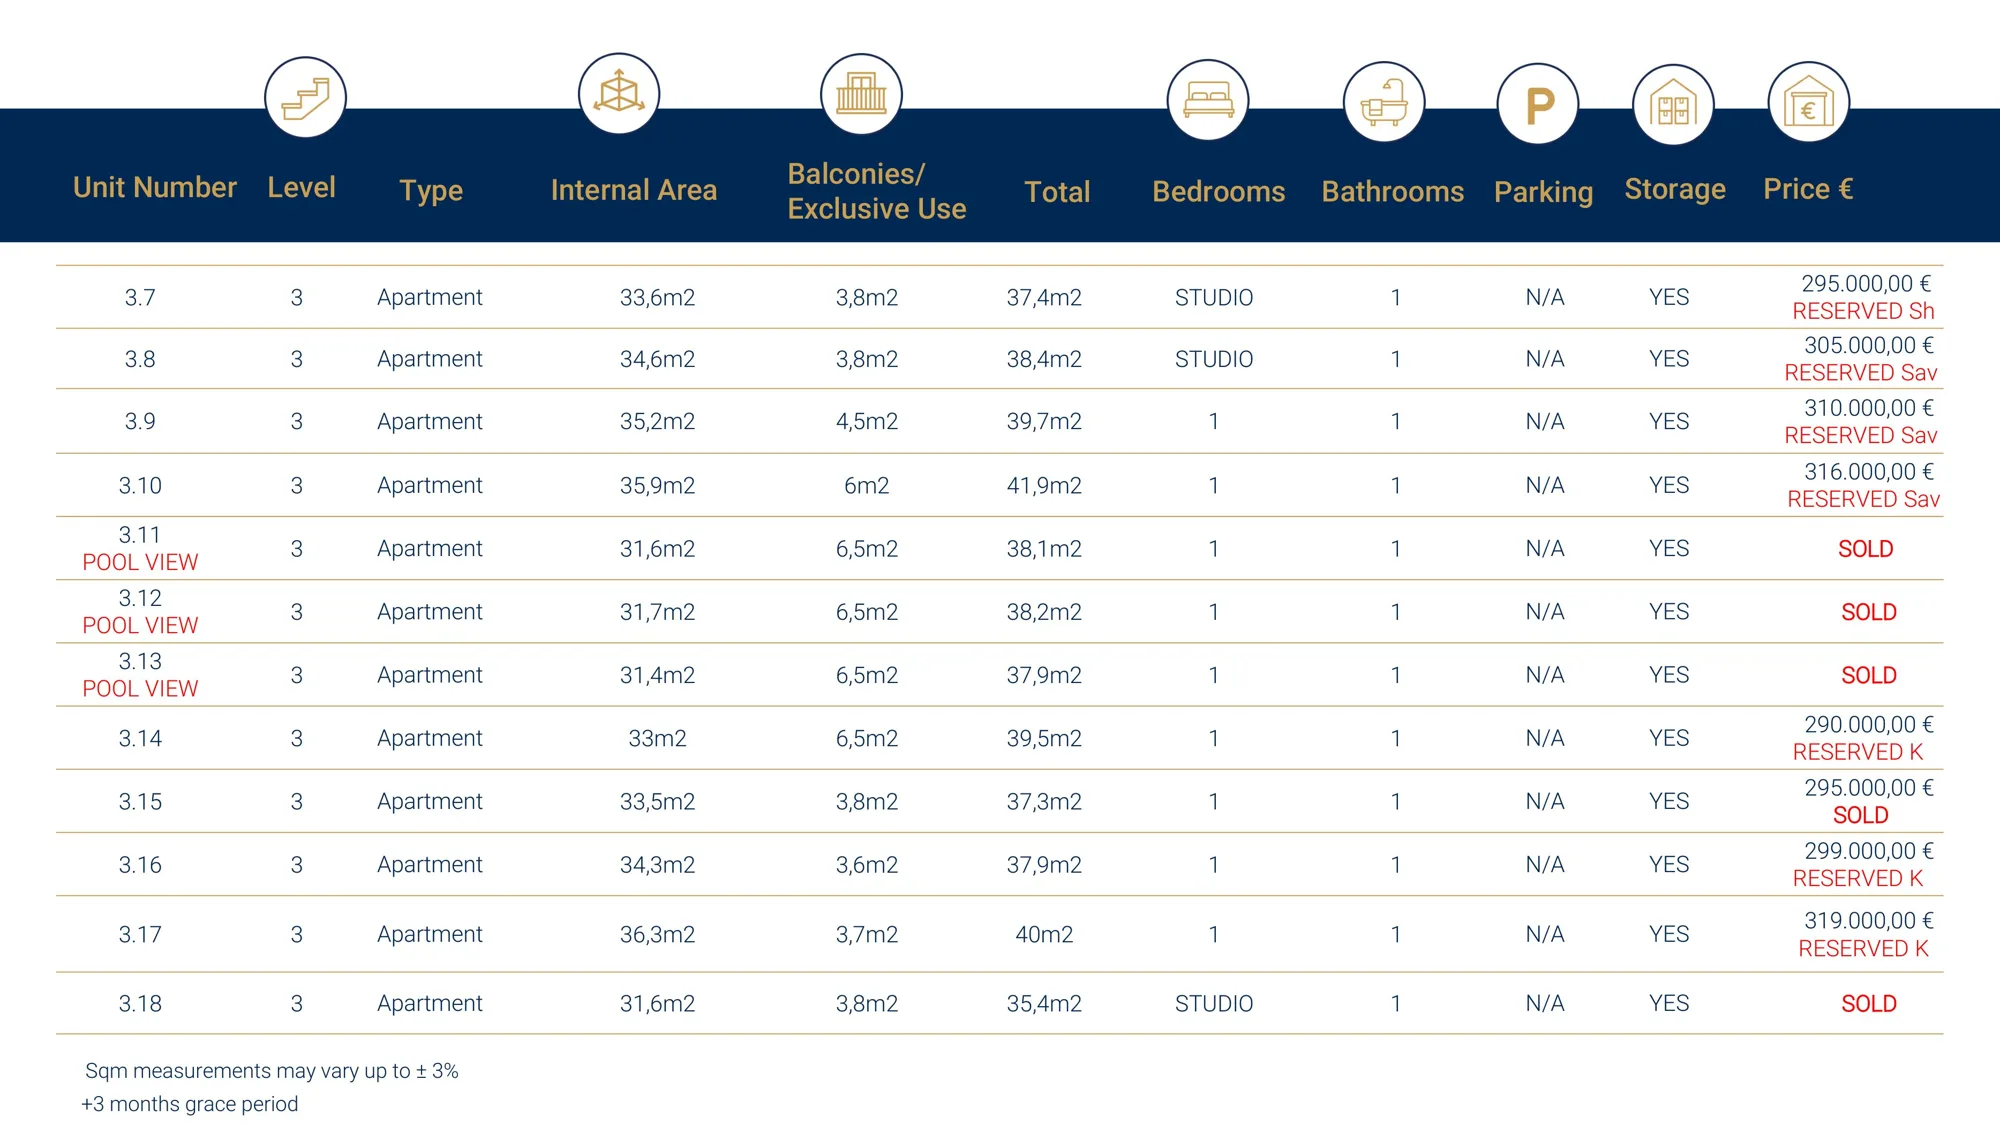Click the P Parking icon
The image size is (2000, 1125).
(x=1538, y=104)
